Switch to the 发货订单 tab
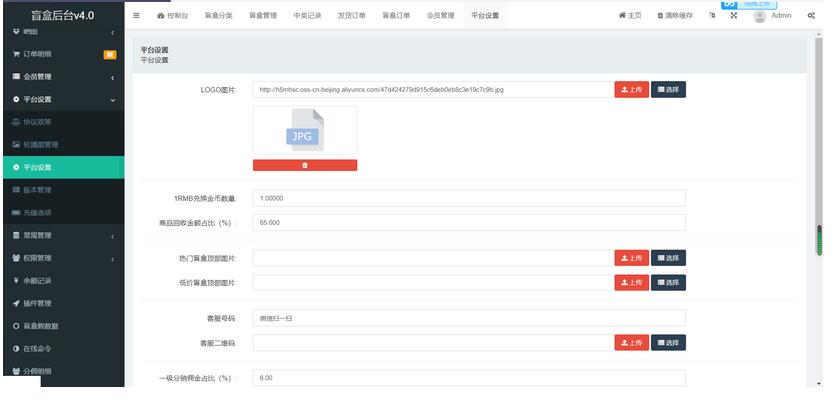 (352, 16)
